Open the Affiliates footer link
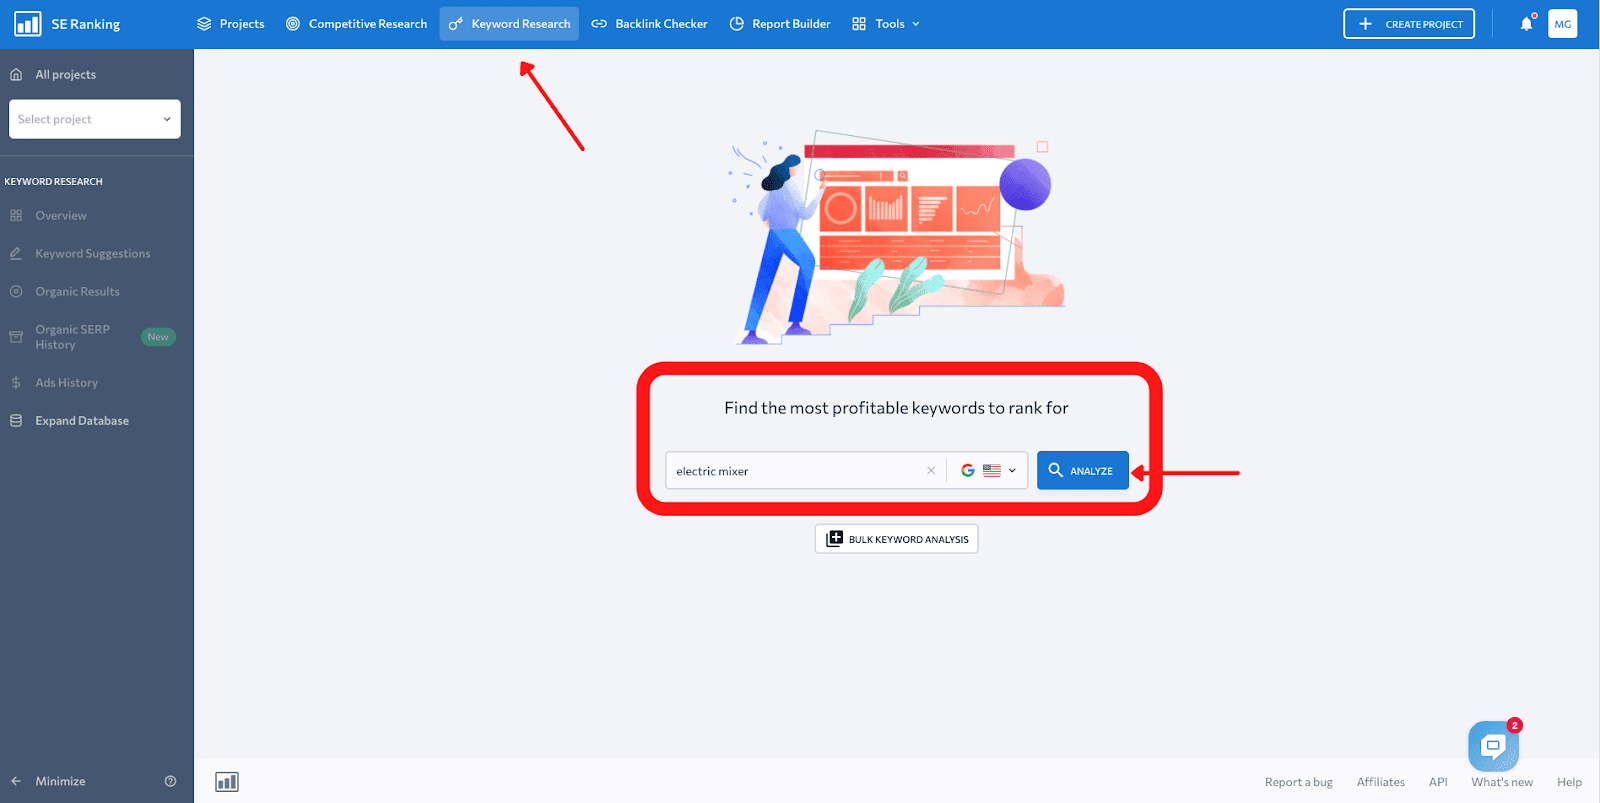Screen dimensions: 1600x803 1380,782
